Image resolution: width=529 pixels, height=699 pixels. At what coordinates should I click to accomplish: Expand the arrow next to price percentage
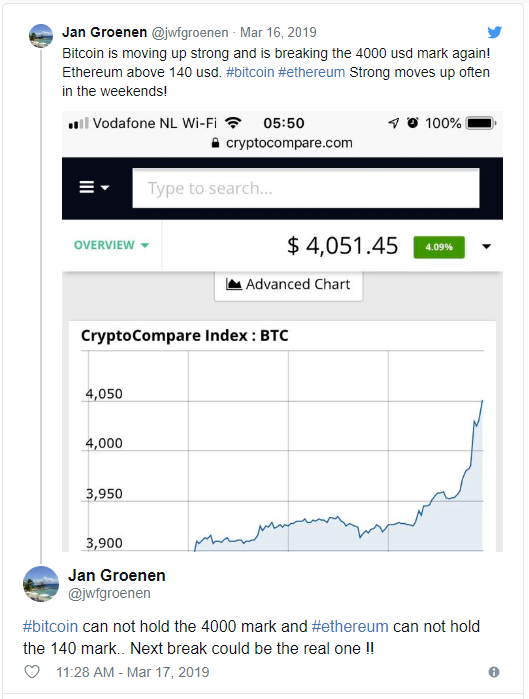[x=487, y=246]
